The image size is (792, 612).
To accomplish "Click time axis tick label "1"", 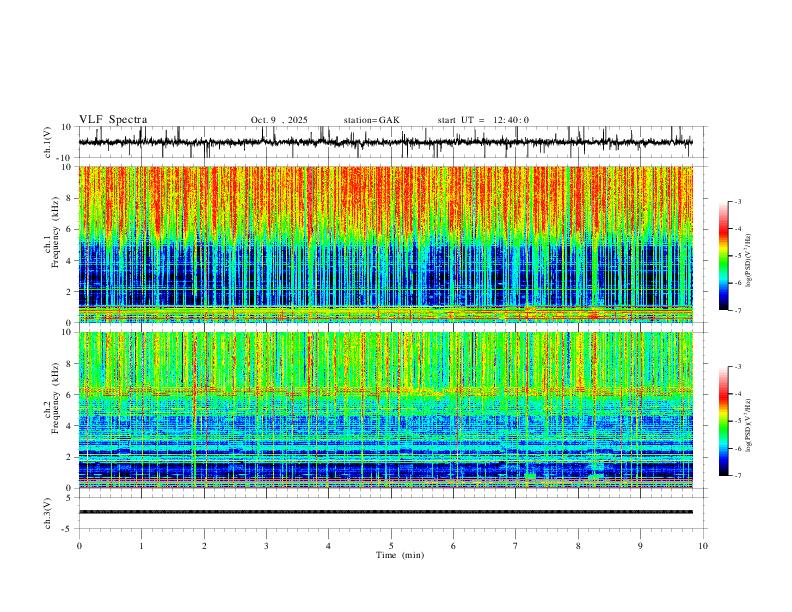I will click(x=141, y=546).
